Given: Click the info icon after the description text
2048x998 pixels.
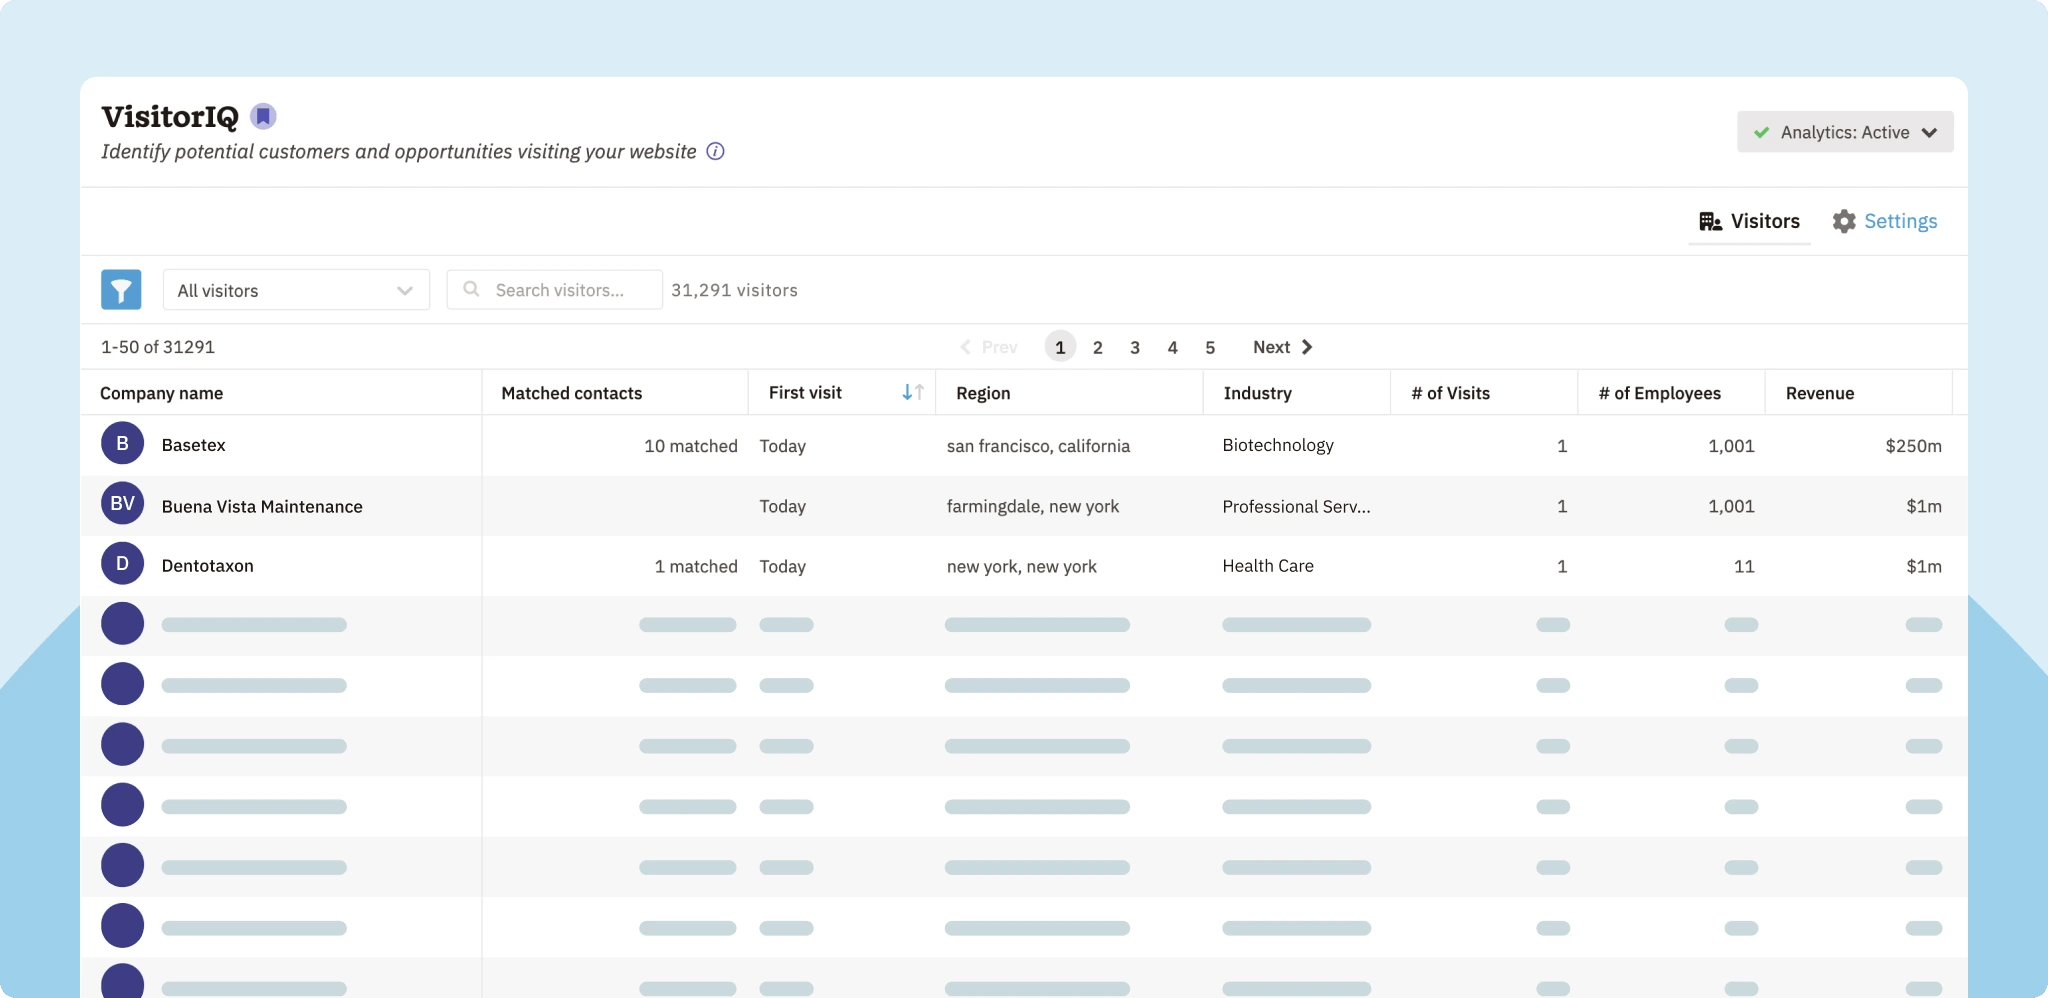Looking at the screenshot, I should coord(714,152).
